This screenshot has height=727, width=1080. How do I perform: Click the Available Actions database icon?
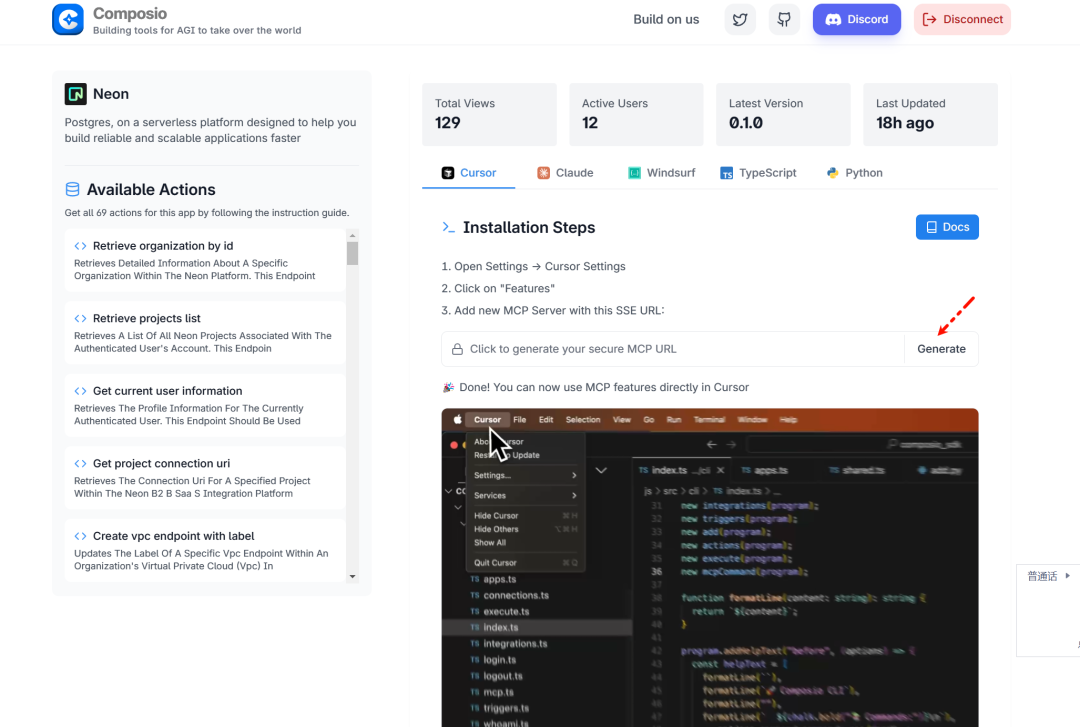tap(72, 190)
